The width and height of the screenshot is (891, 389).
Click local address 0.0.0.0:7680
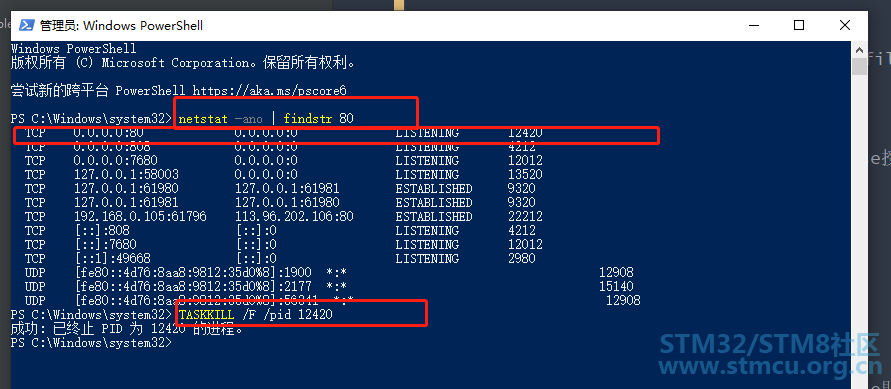pyautogui.click(x=115, y=161)
